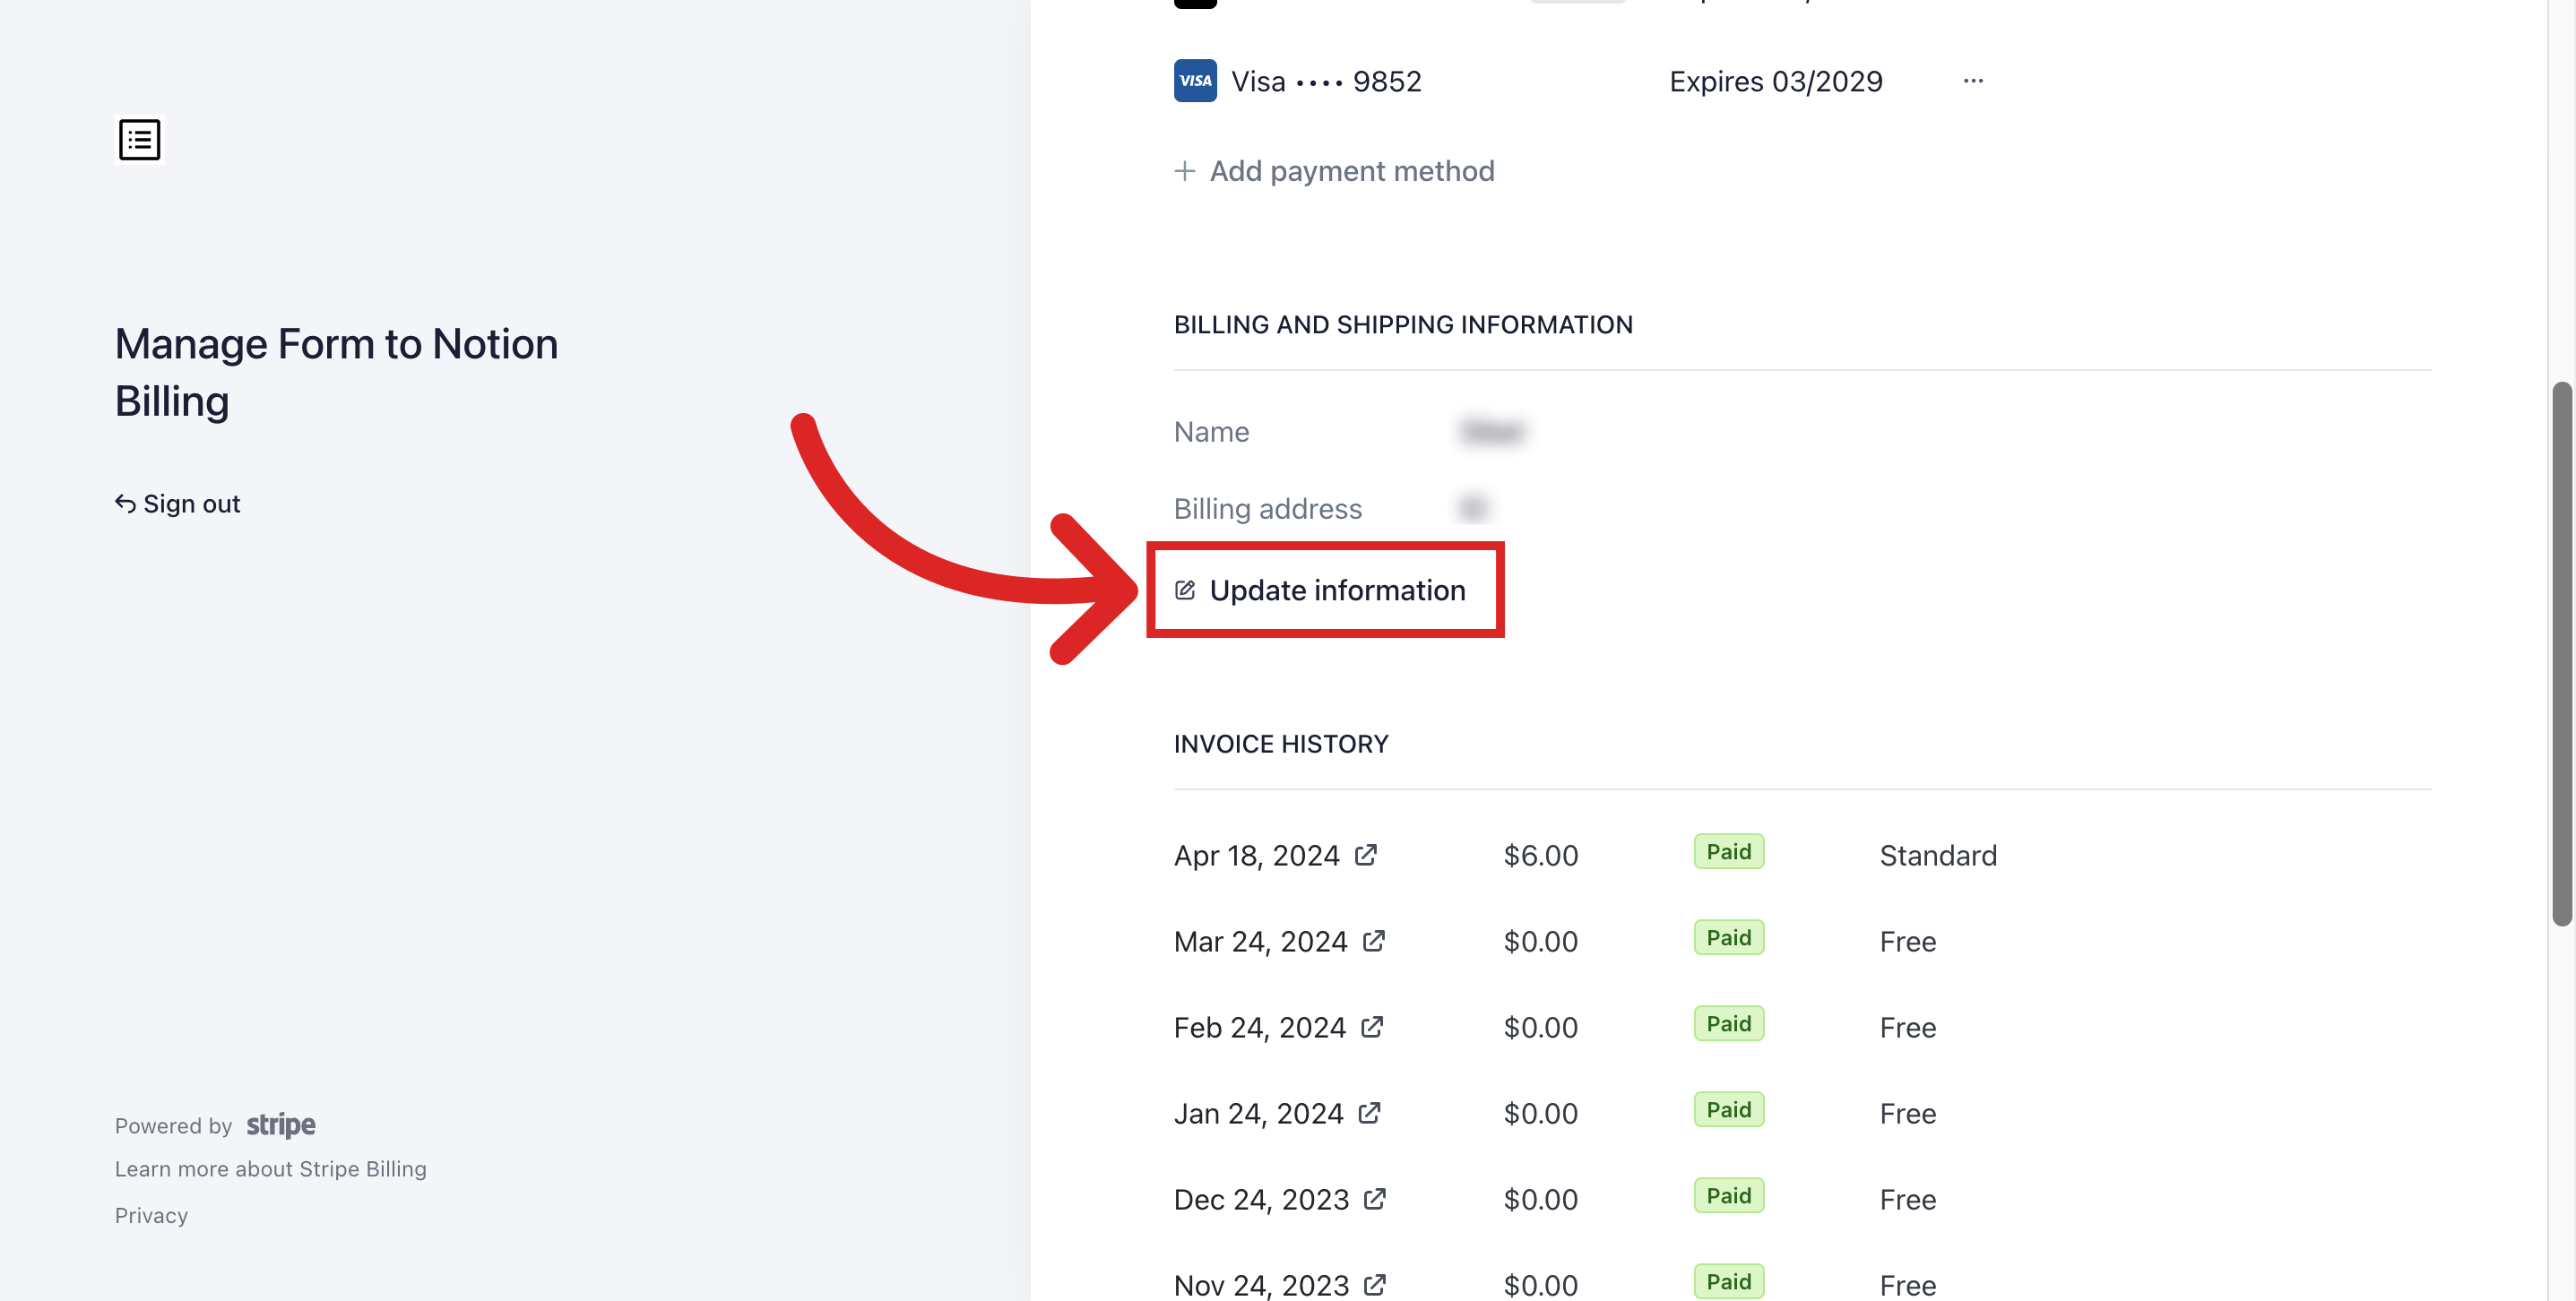Screen dimensions: 2576x1301
Task: Click Add payment method
Action: [x=1334, y=171]
